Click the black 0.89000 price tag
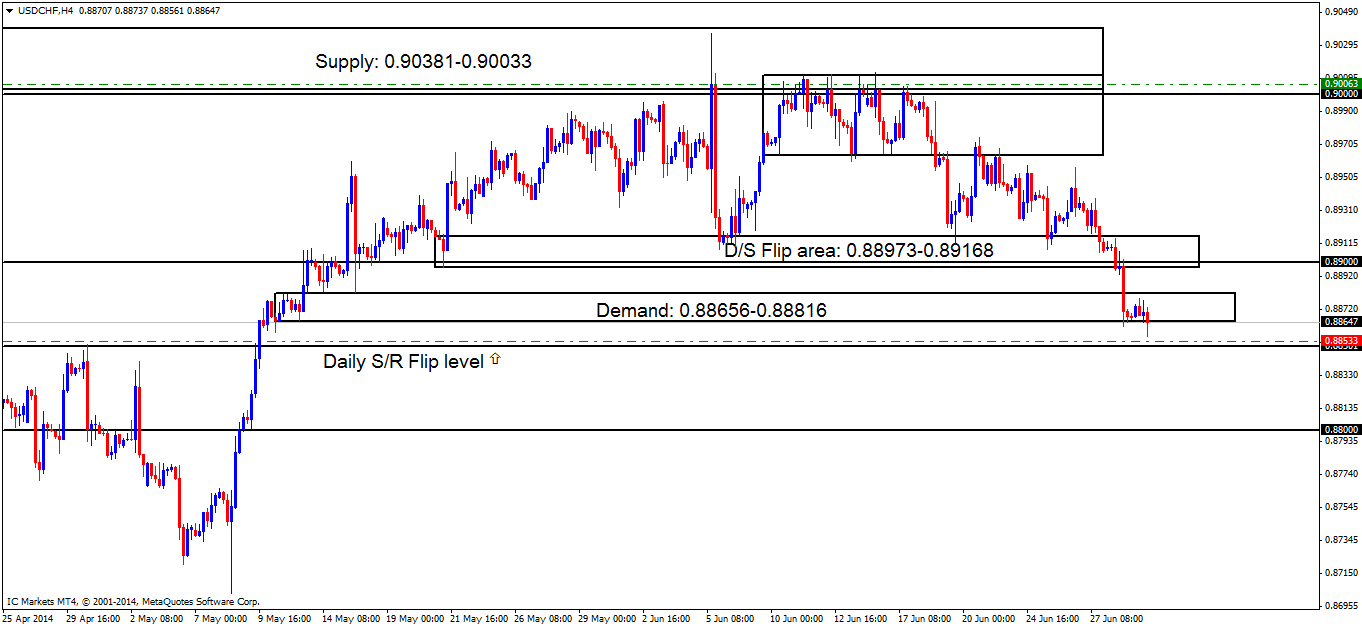This screenshot has width=1362, height=627. [1340, 261]
